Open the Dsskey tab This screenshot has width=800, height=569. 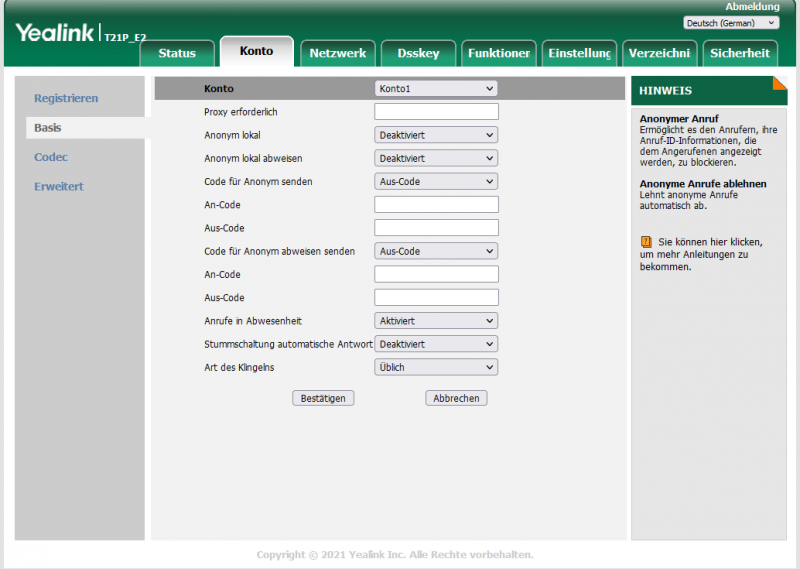tap(418, 53)
